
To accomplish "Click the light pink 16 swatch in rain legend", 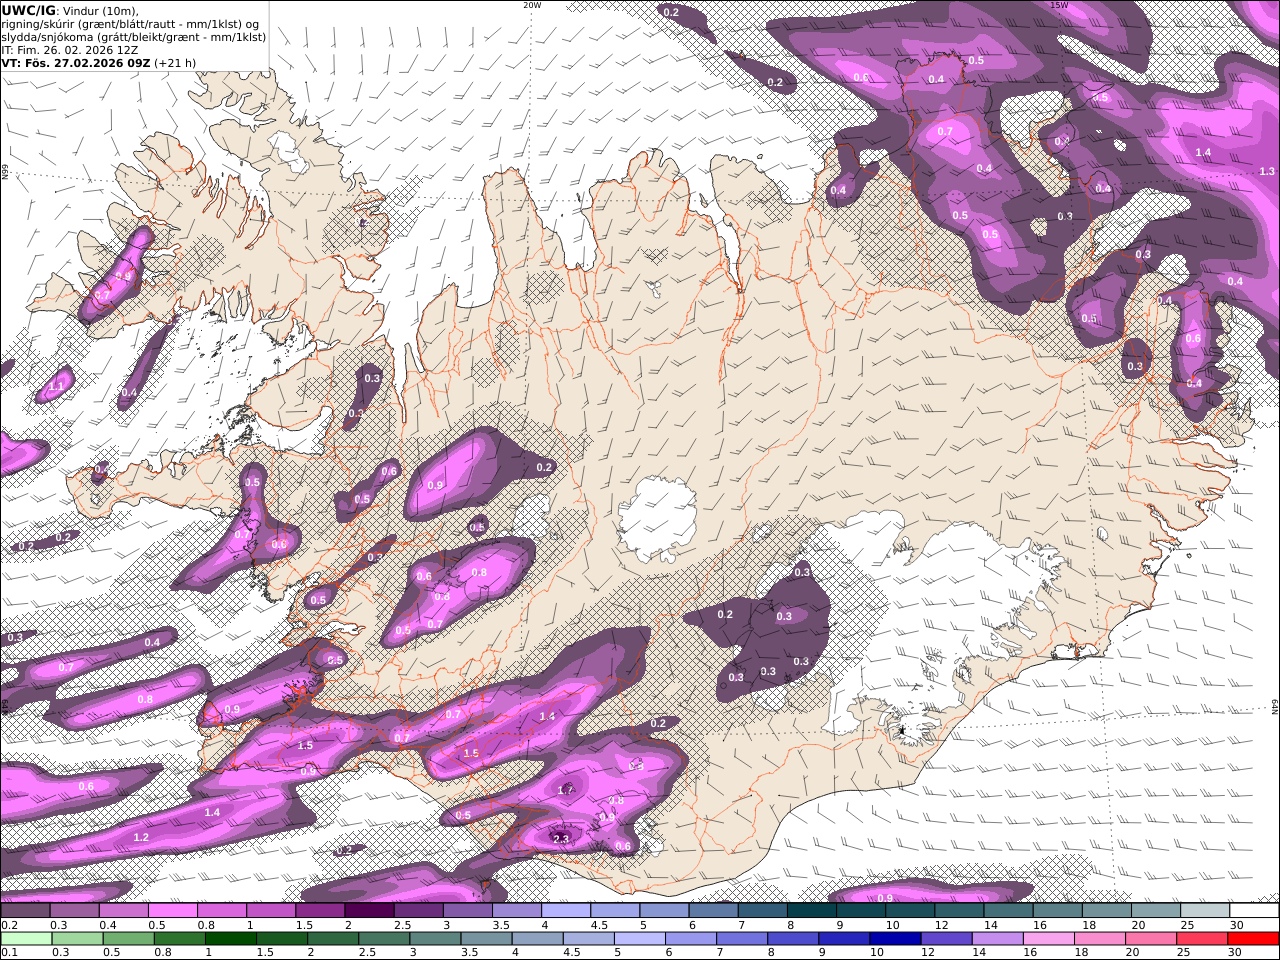I will (x=1049, y=939).
